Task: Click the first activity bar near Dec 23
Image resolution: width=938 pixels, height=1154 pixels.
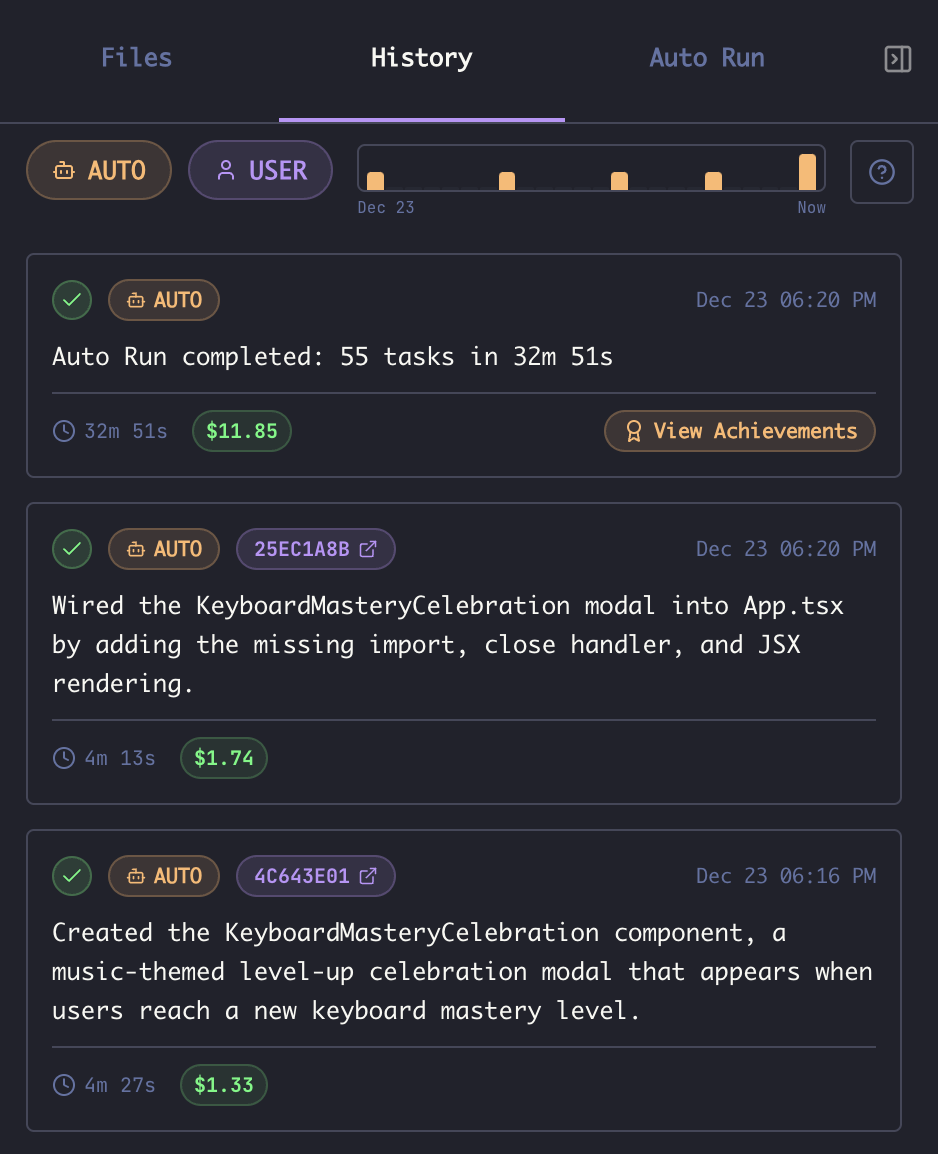Action: pyautogui.click(x=375, y=181)
